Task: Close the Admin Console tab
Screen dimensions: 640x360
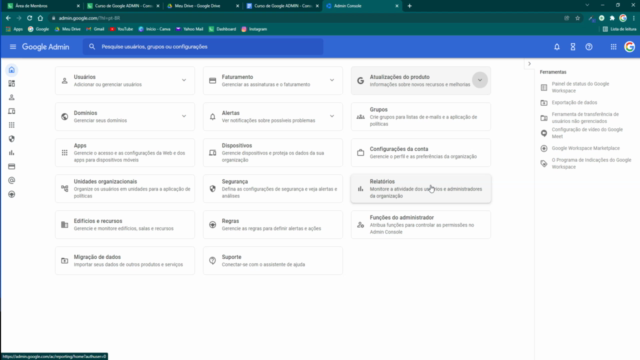Action: tap(397, 6)
